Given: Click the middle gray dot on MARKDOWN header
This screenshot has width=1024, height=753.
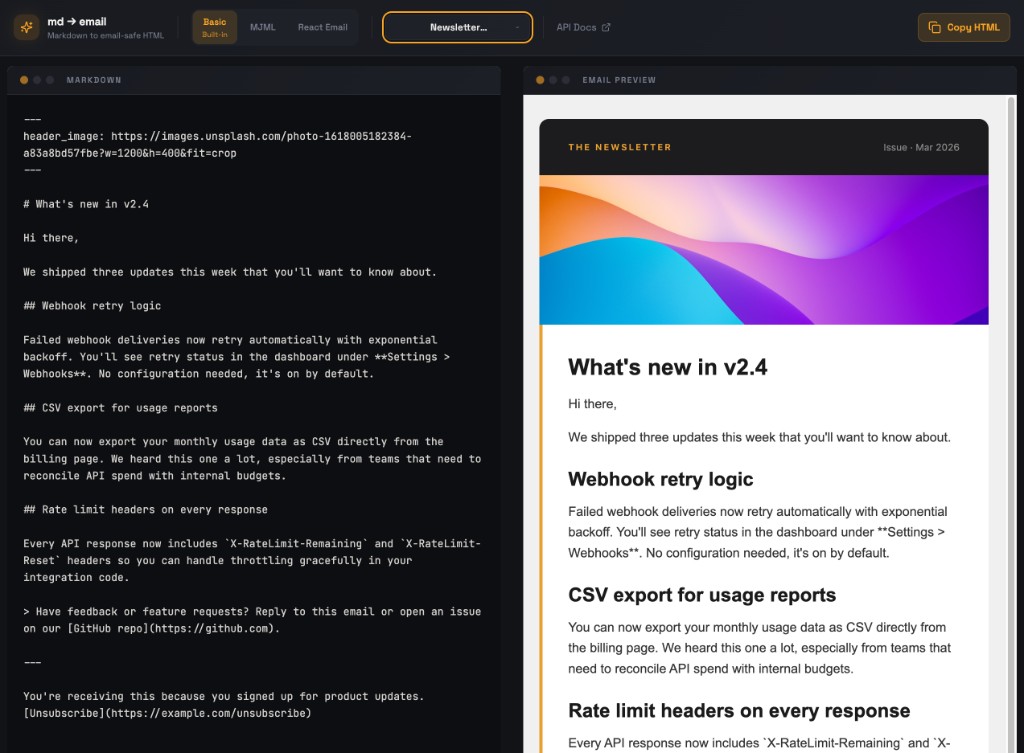Looking at the screenshot, I should click(x=36, y=80).
